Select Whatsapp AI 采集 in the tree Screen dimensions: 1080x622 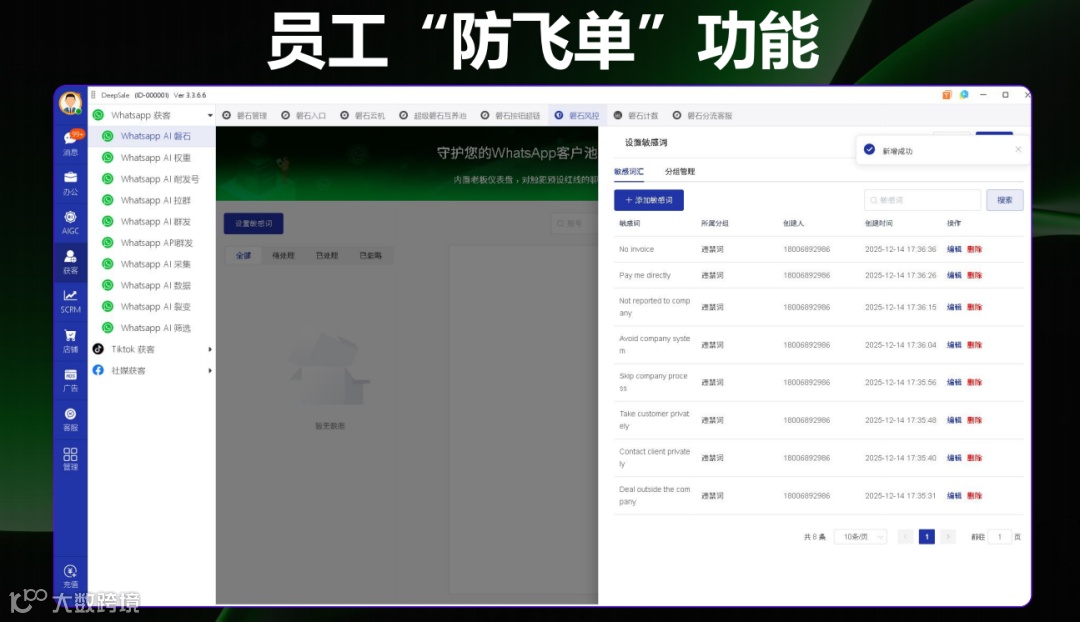(152, 265)
